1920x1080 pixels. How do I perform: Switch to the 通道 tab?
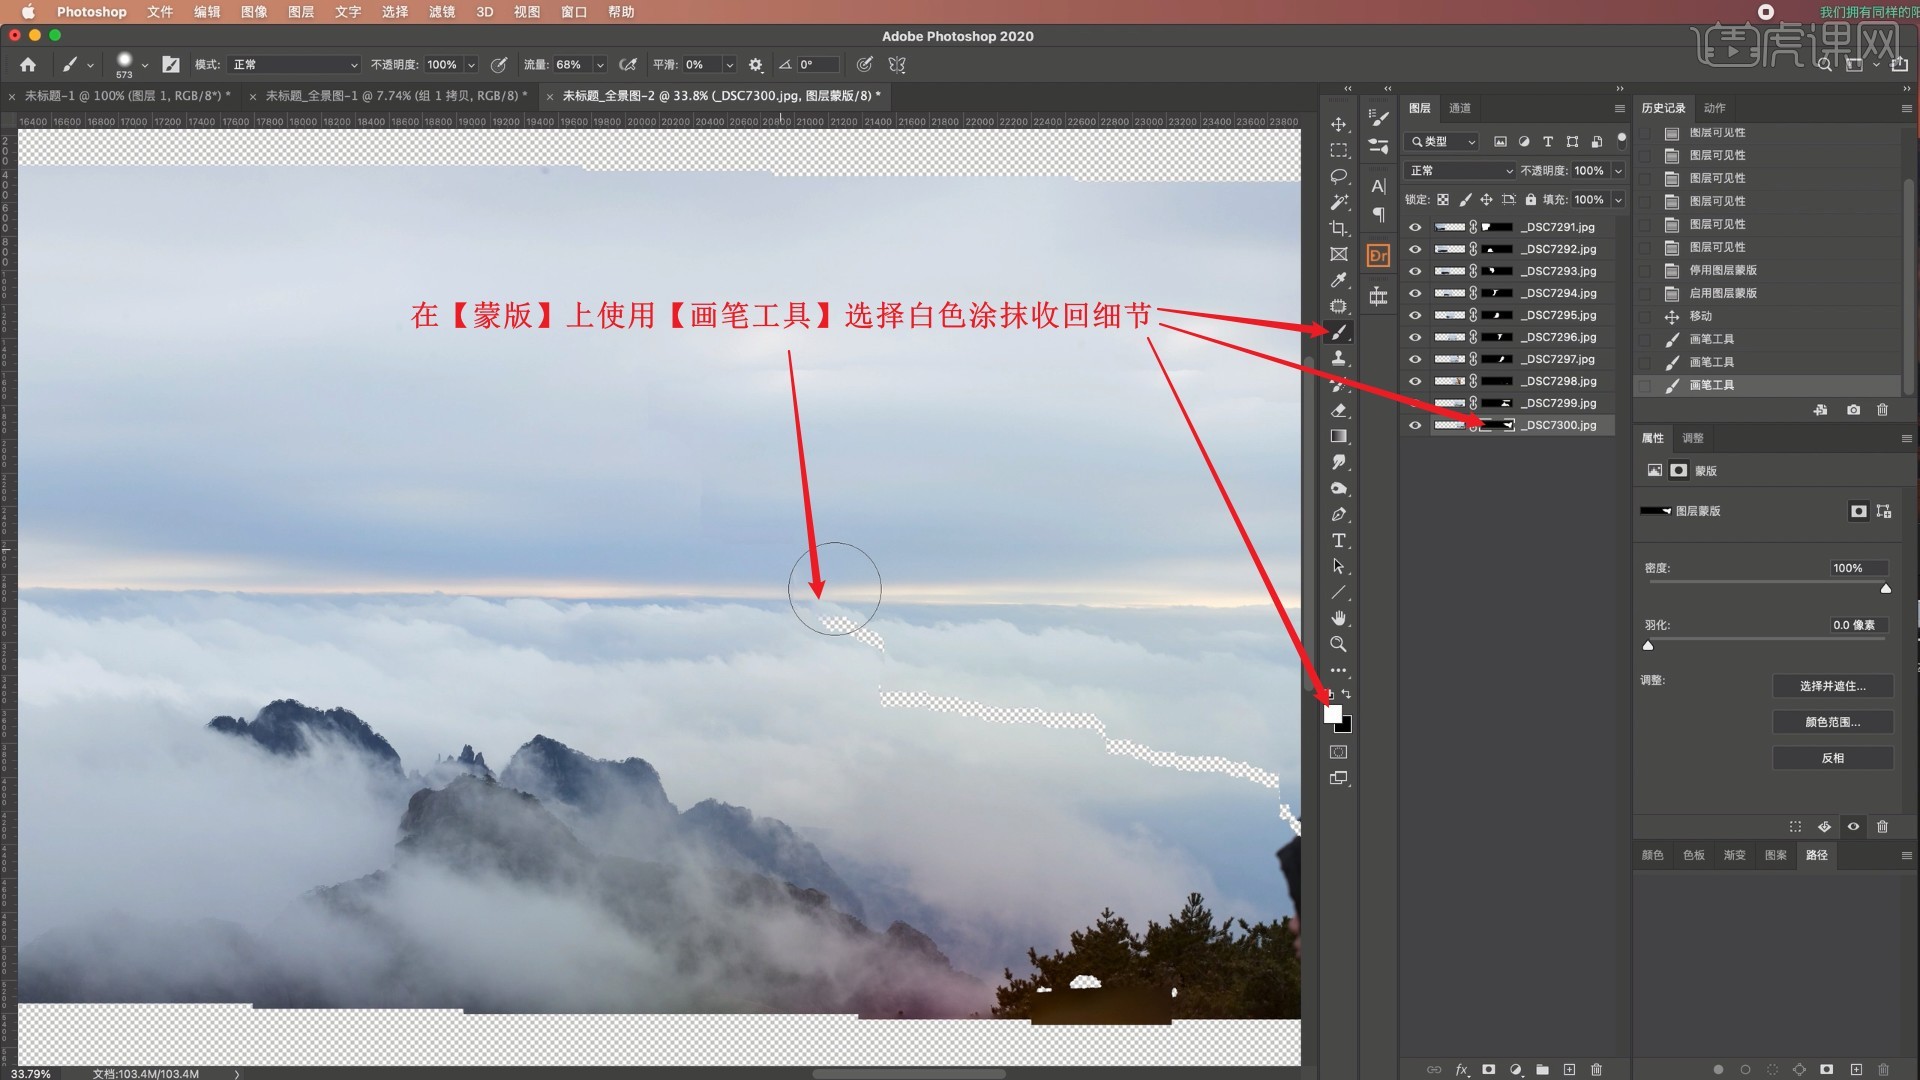[x=1460, y=108]
